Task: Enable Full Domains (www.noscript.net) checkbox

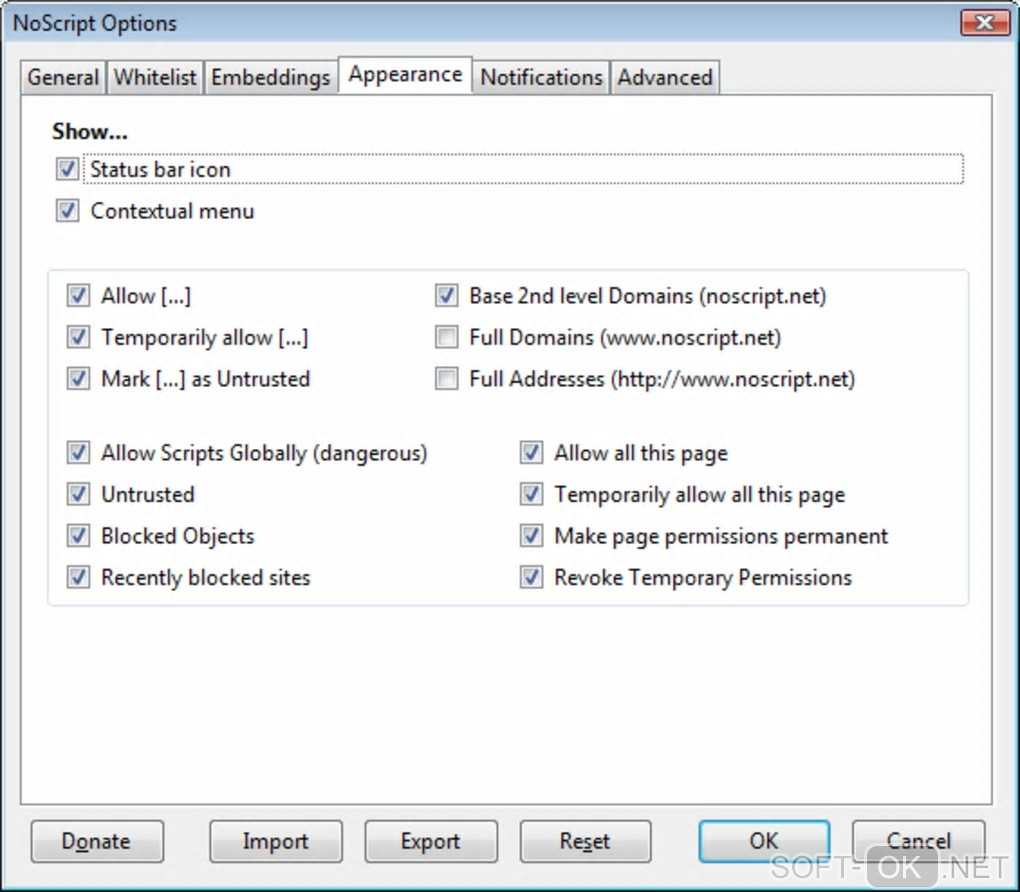Action: (x=447, y=338)
